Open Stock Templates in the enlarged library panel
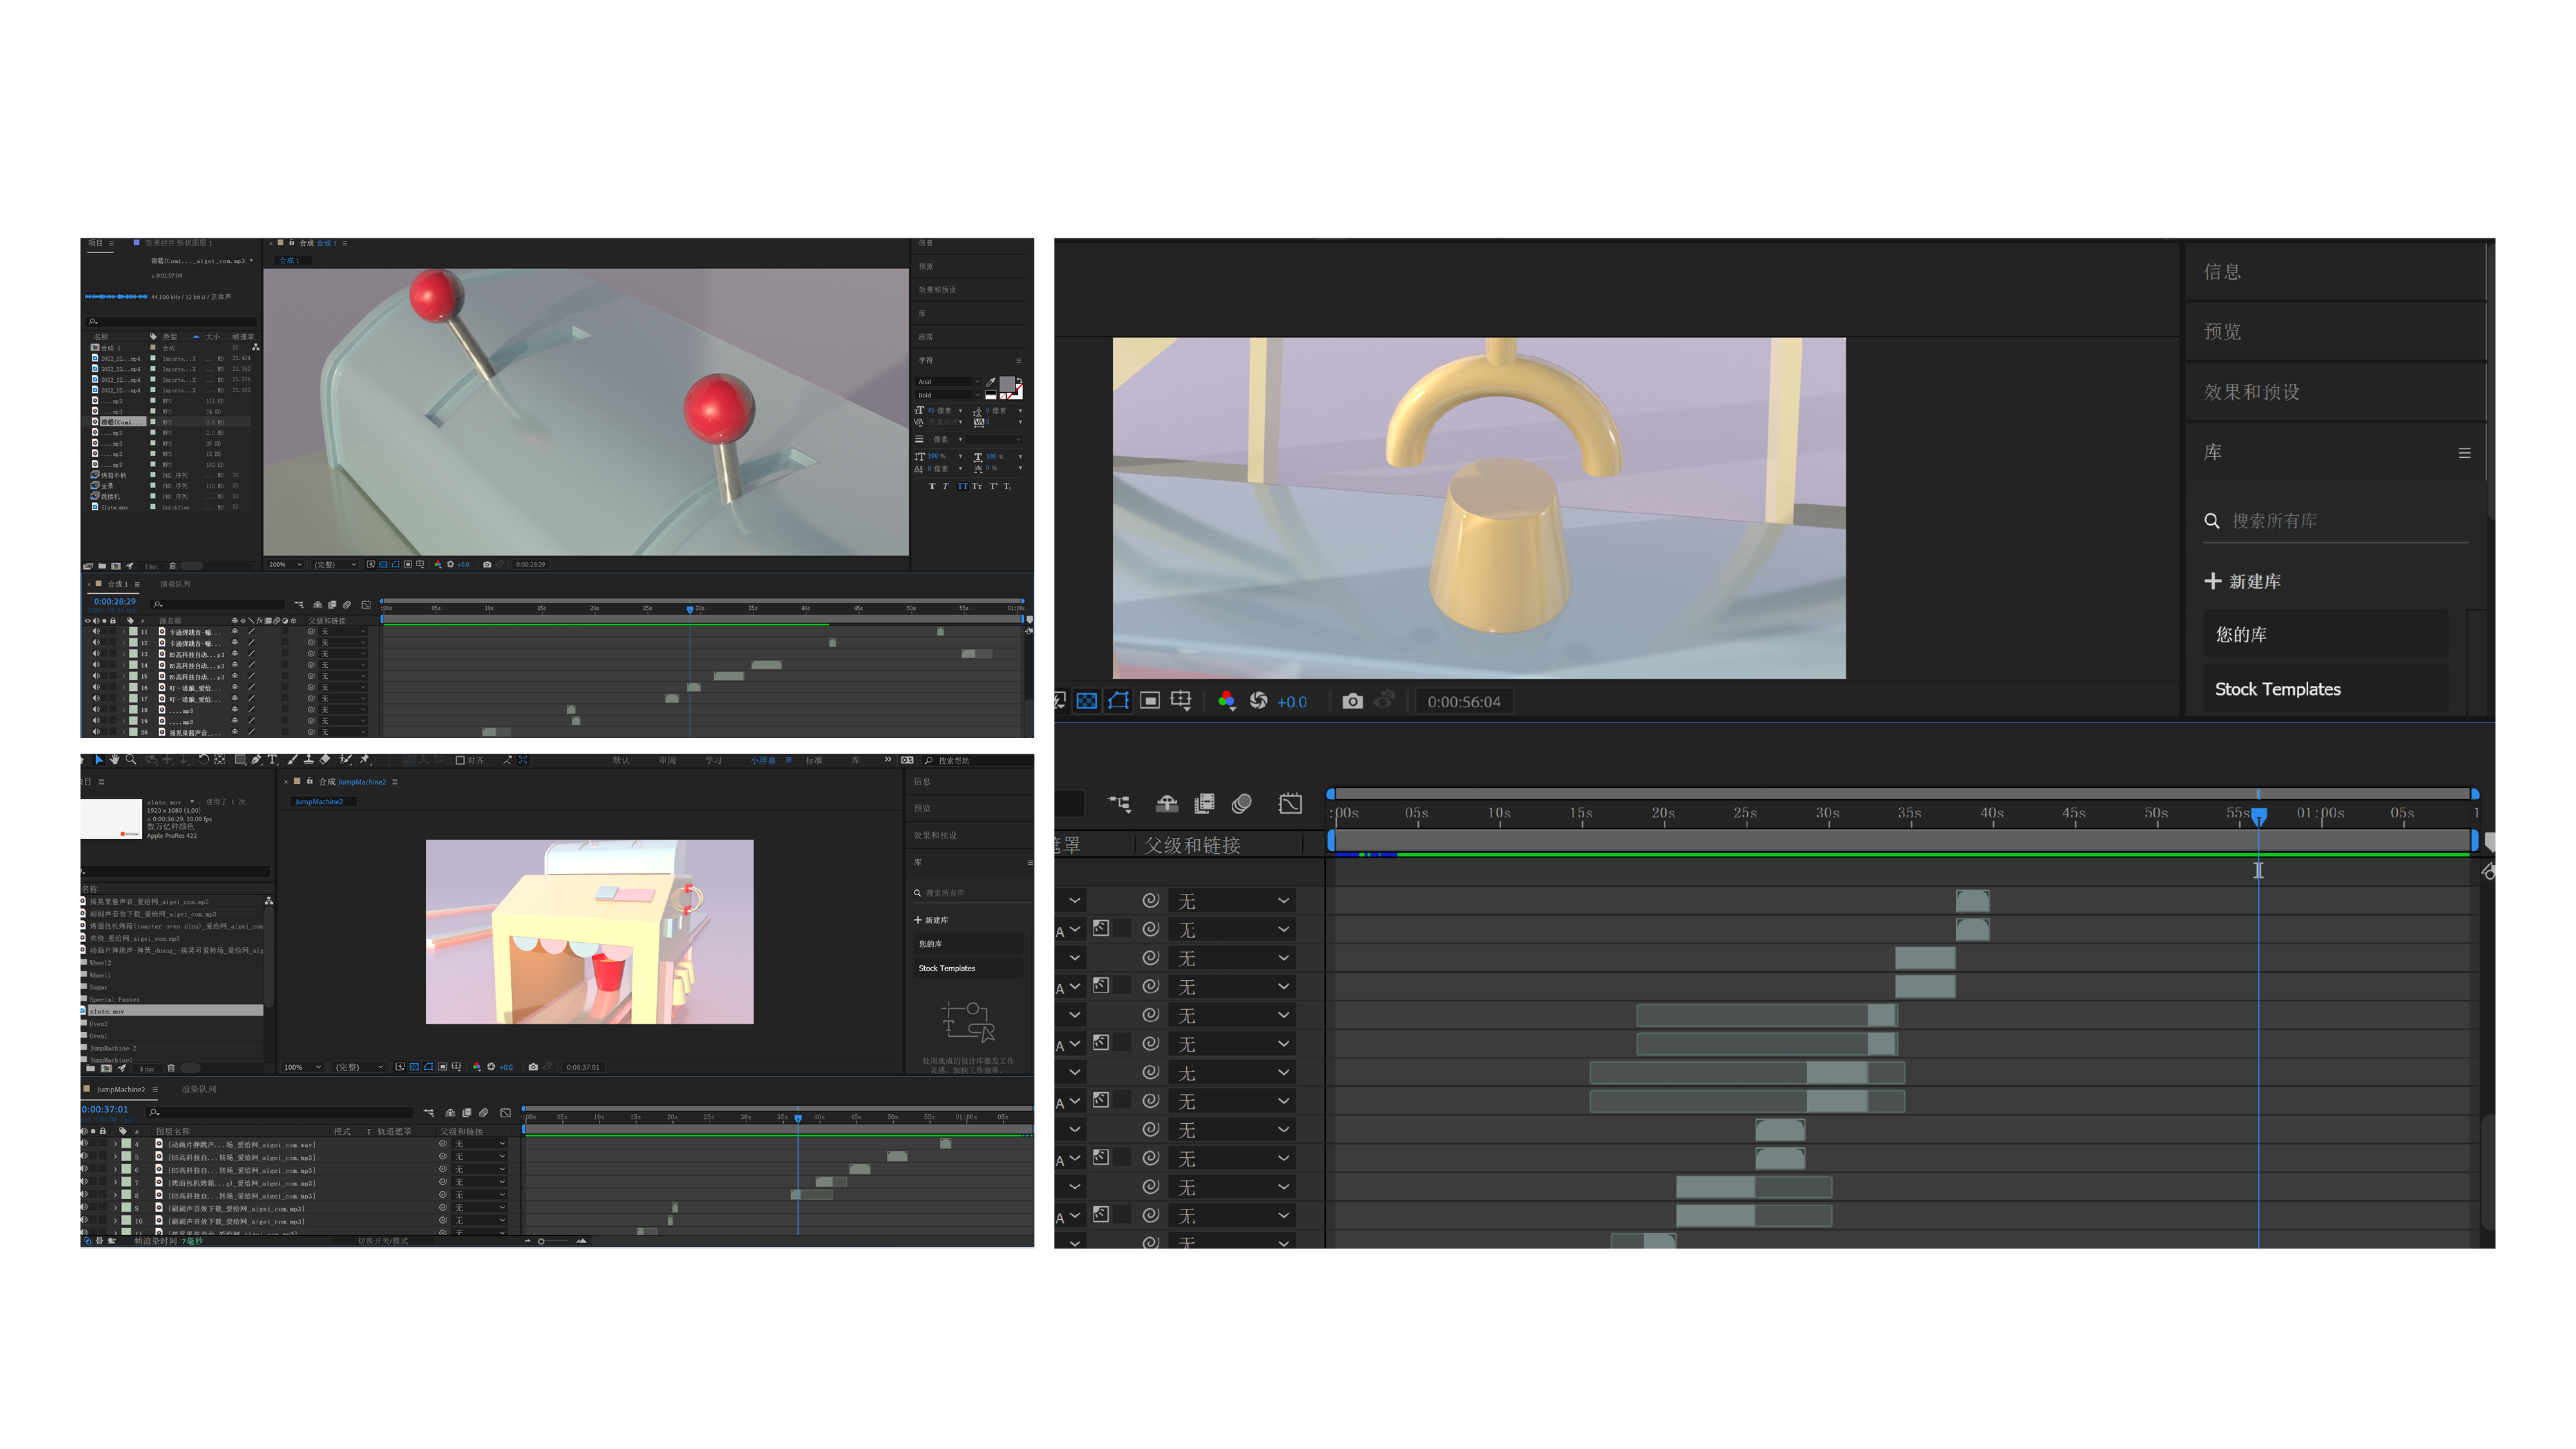The width and height of the screenshot is (2576, 1449). coord(2277,689)
